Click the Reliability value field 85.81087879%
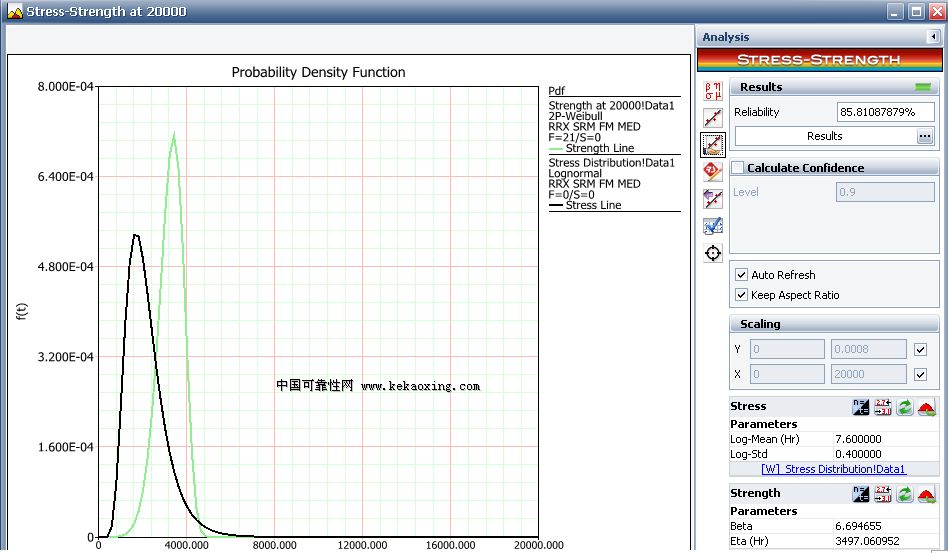 (886, 112)
